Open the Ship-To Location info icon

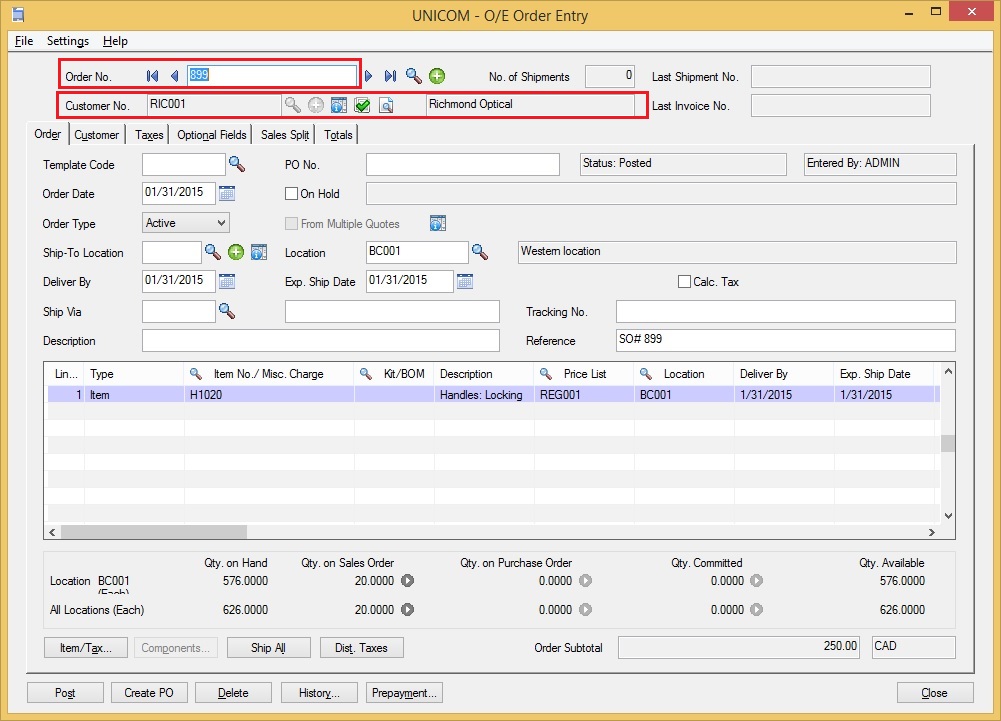coord(259,252)
